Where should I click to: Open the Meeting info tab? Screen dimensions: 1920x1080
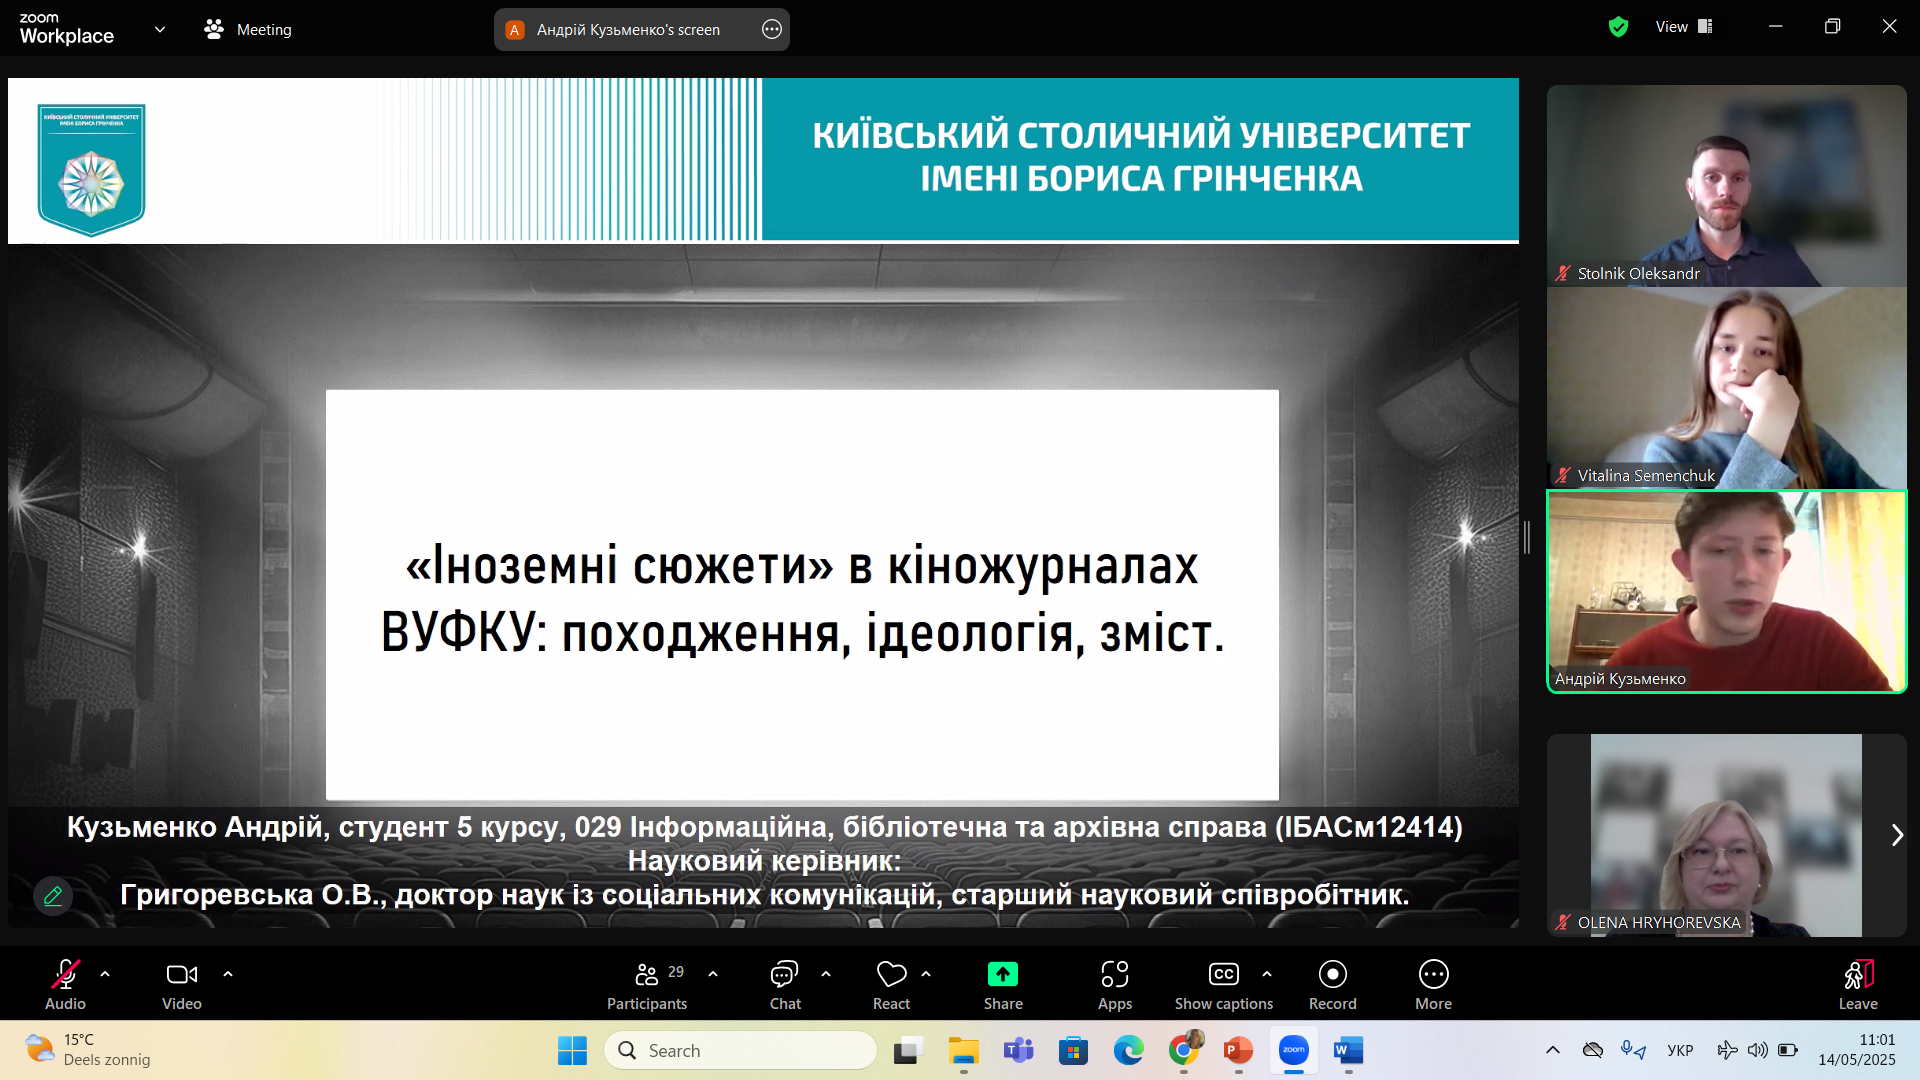pos(248,29)
